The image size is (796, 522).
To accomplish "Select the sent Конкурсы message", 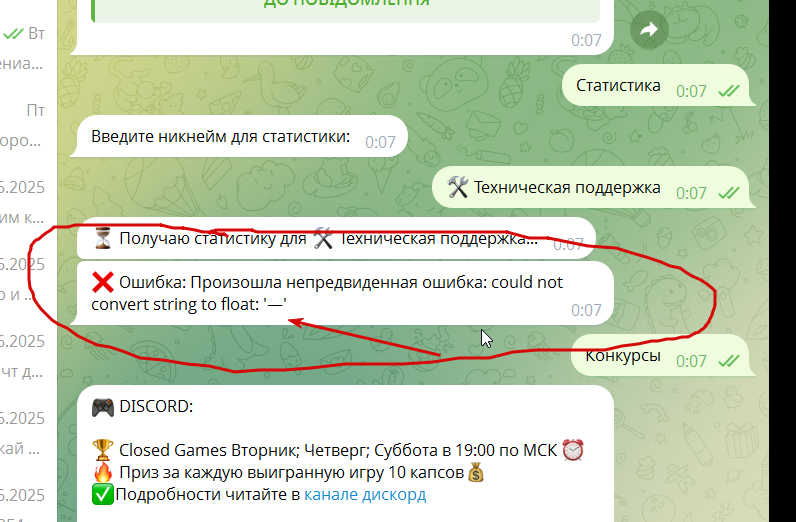I will [660, 355].
